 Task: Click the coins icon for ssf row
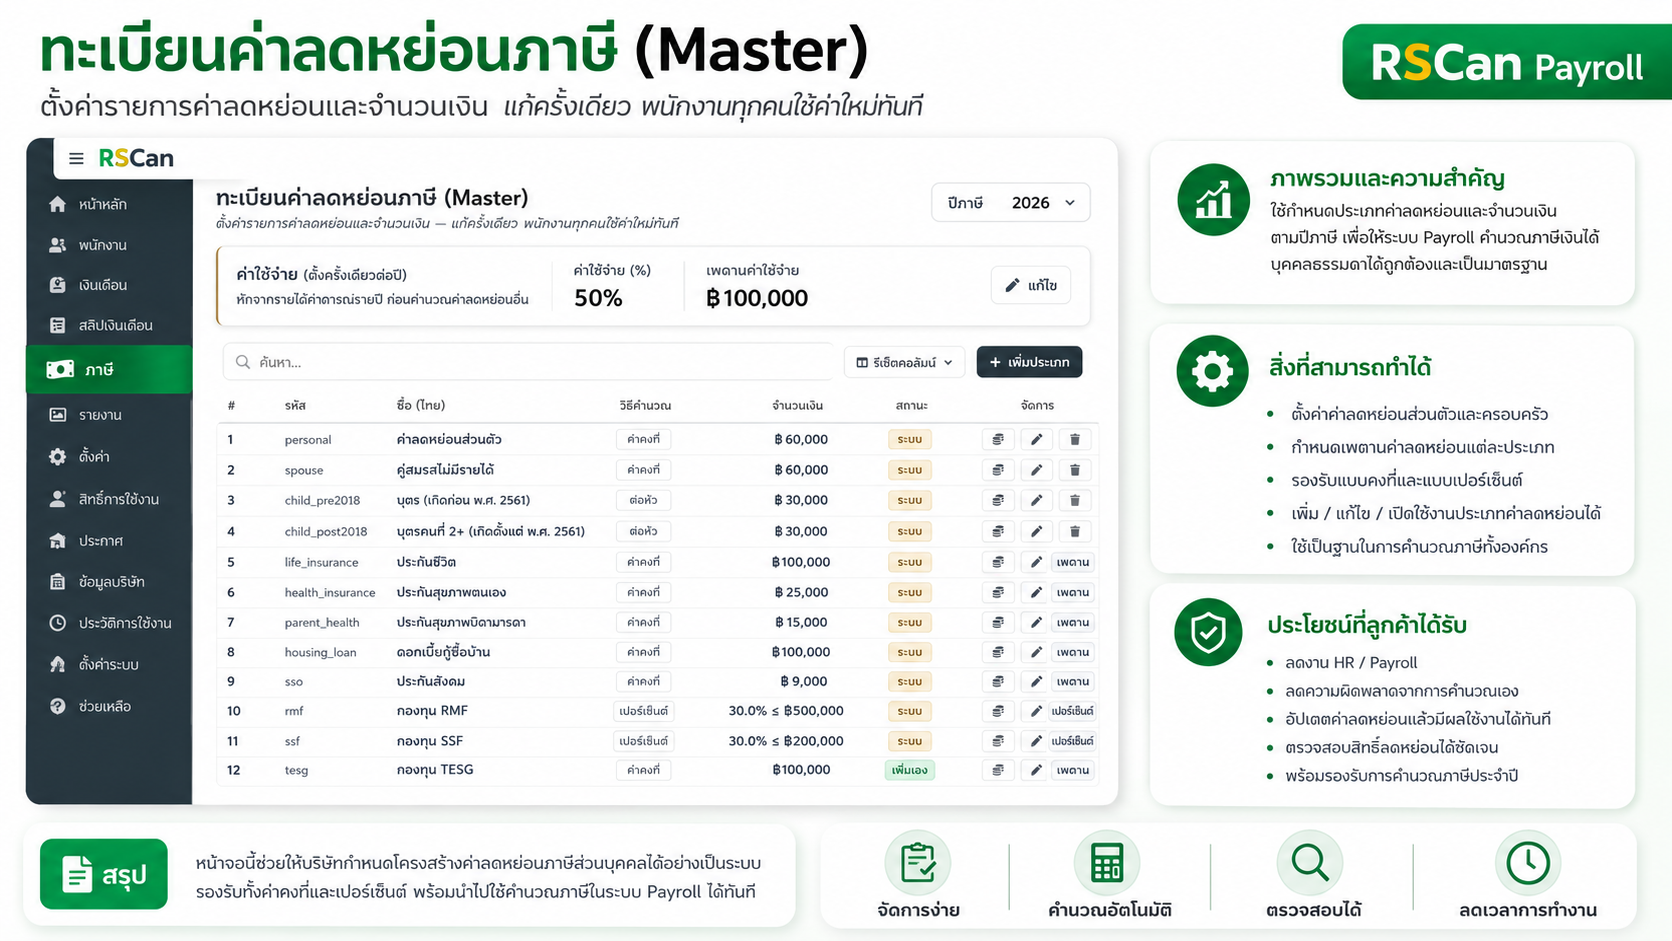(x=998, y=741)
